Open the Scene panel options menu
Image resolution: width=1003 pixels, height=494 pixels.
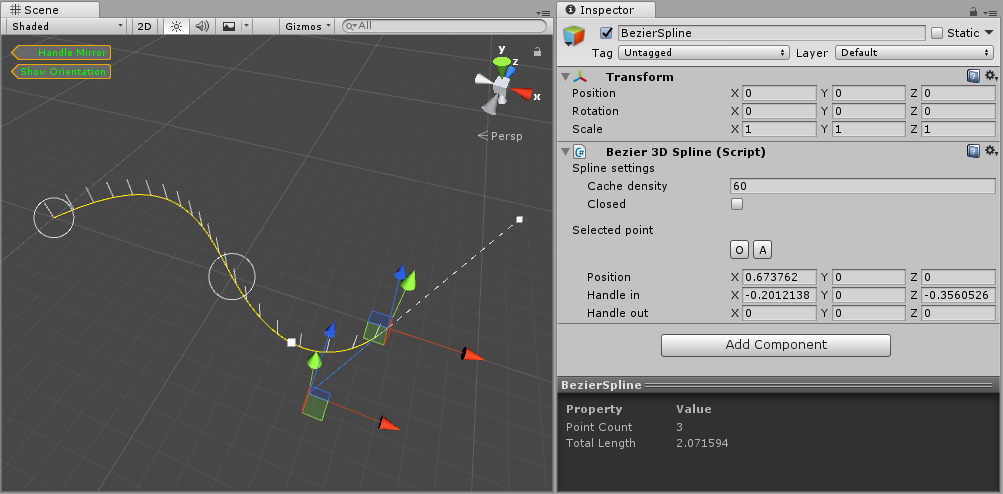pos(543,12)
